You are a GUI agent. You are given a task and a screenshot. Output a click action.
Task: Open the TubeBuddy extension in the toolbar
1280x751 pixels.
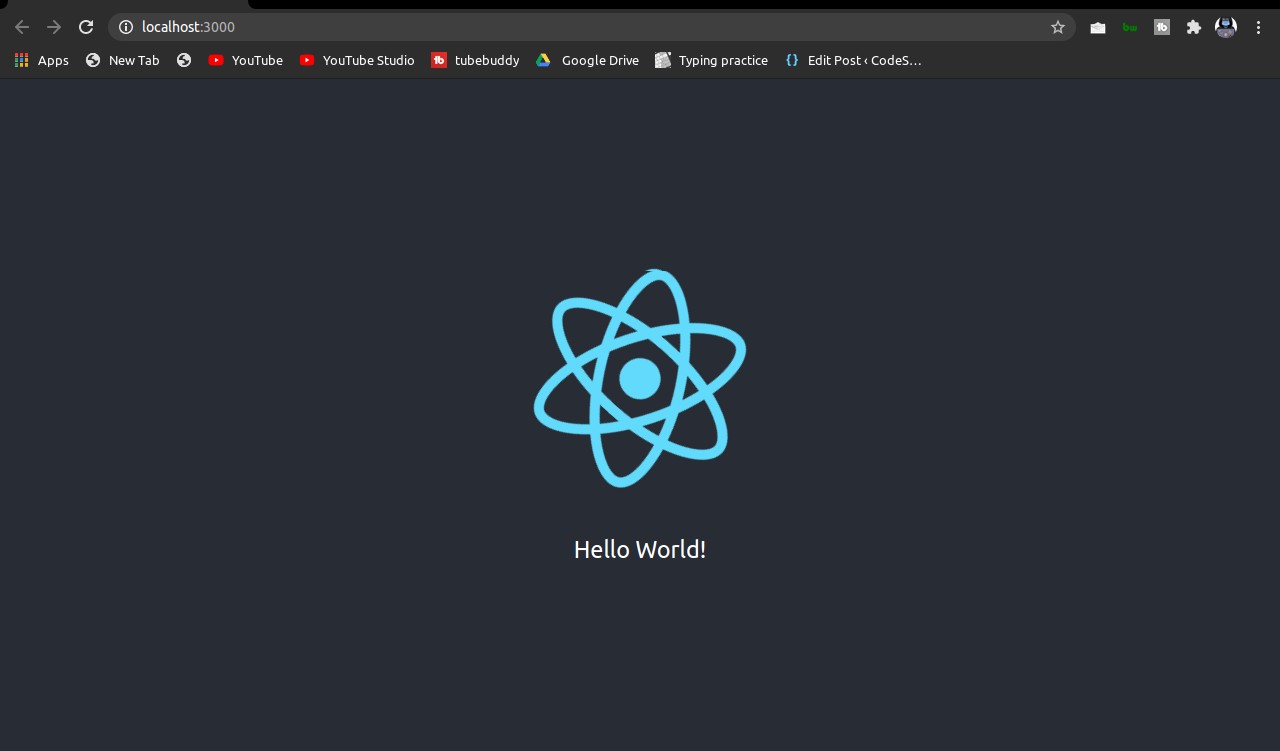click(x=1162, y=27)
